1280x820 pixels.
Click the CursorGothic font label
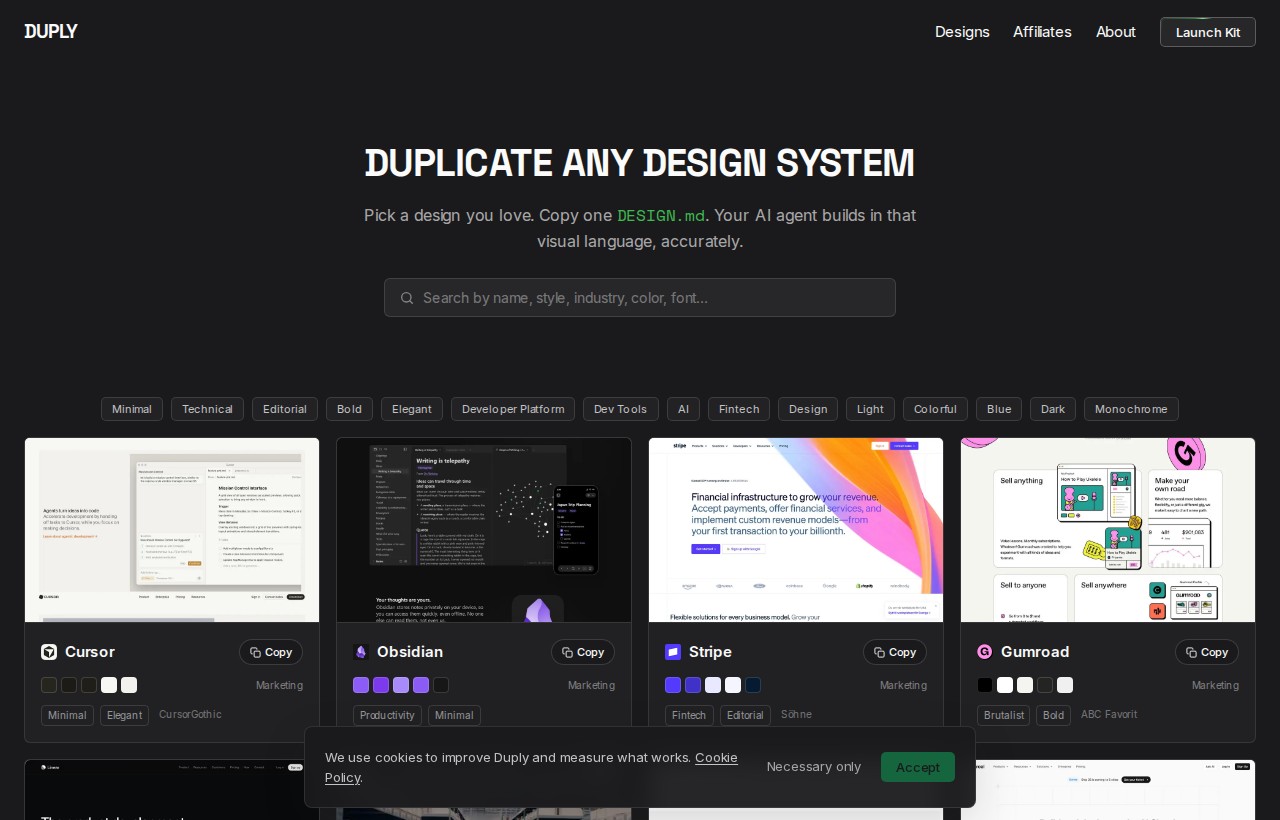tap(190, 714)
